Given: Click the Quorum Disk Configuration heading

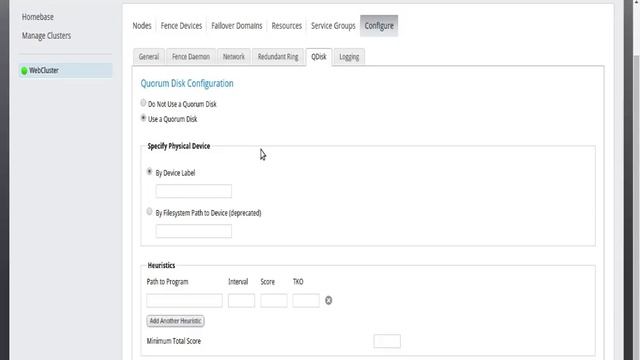Looking at the screenshot, I should (187, 83).
